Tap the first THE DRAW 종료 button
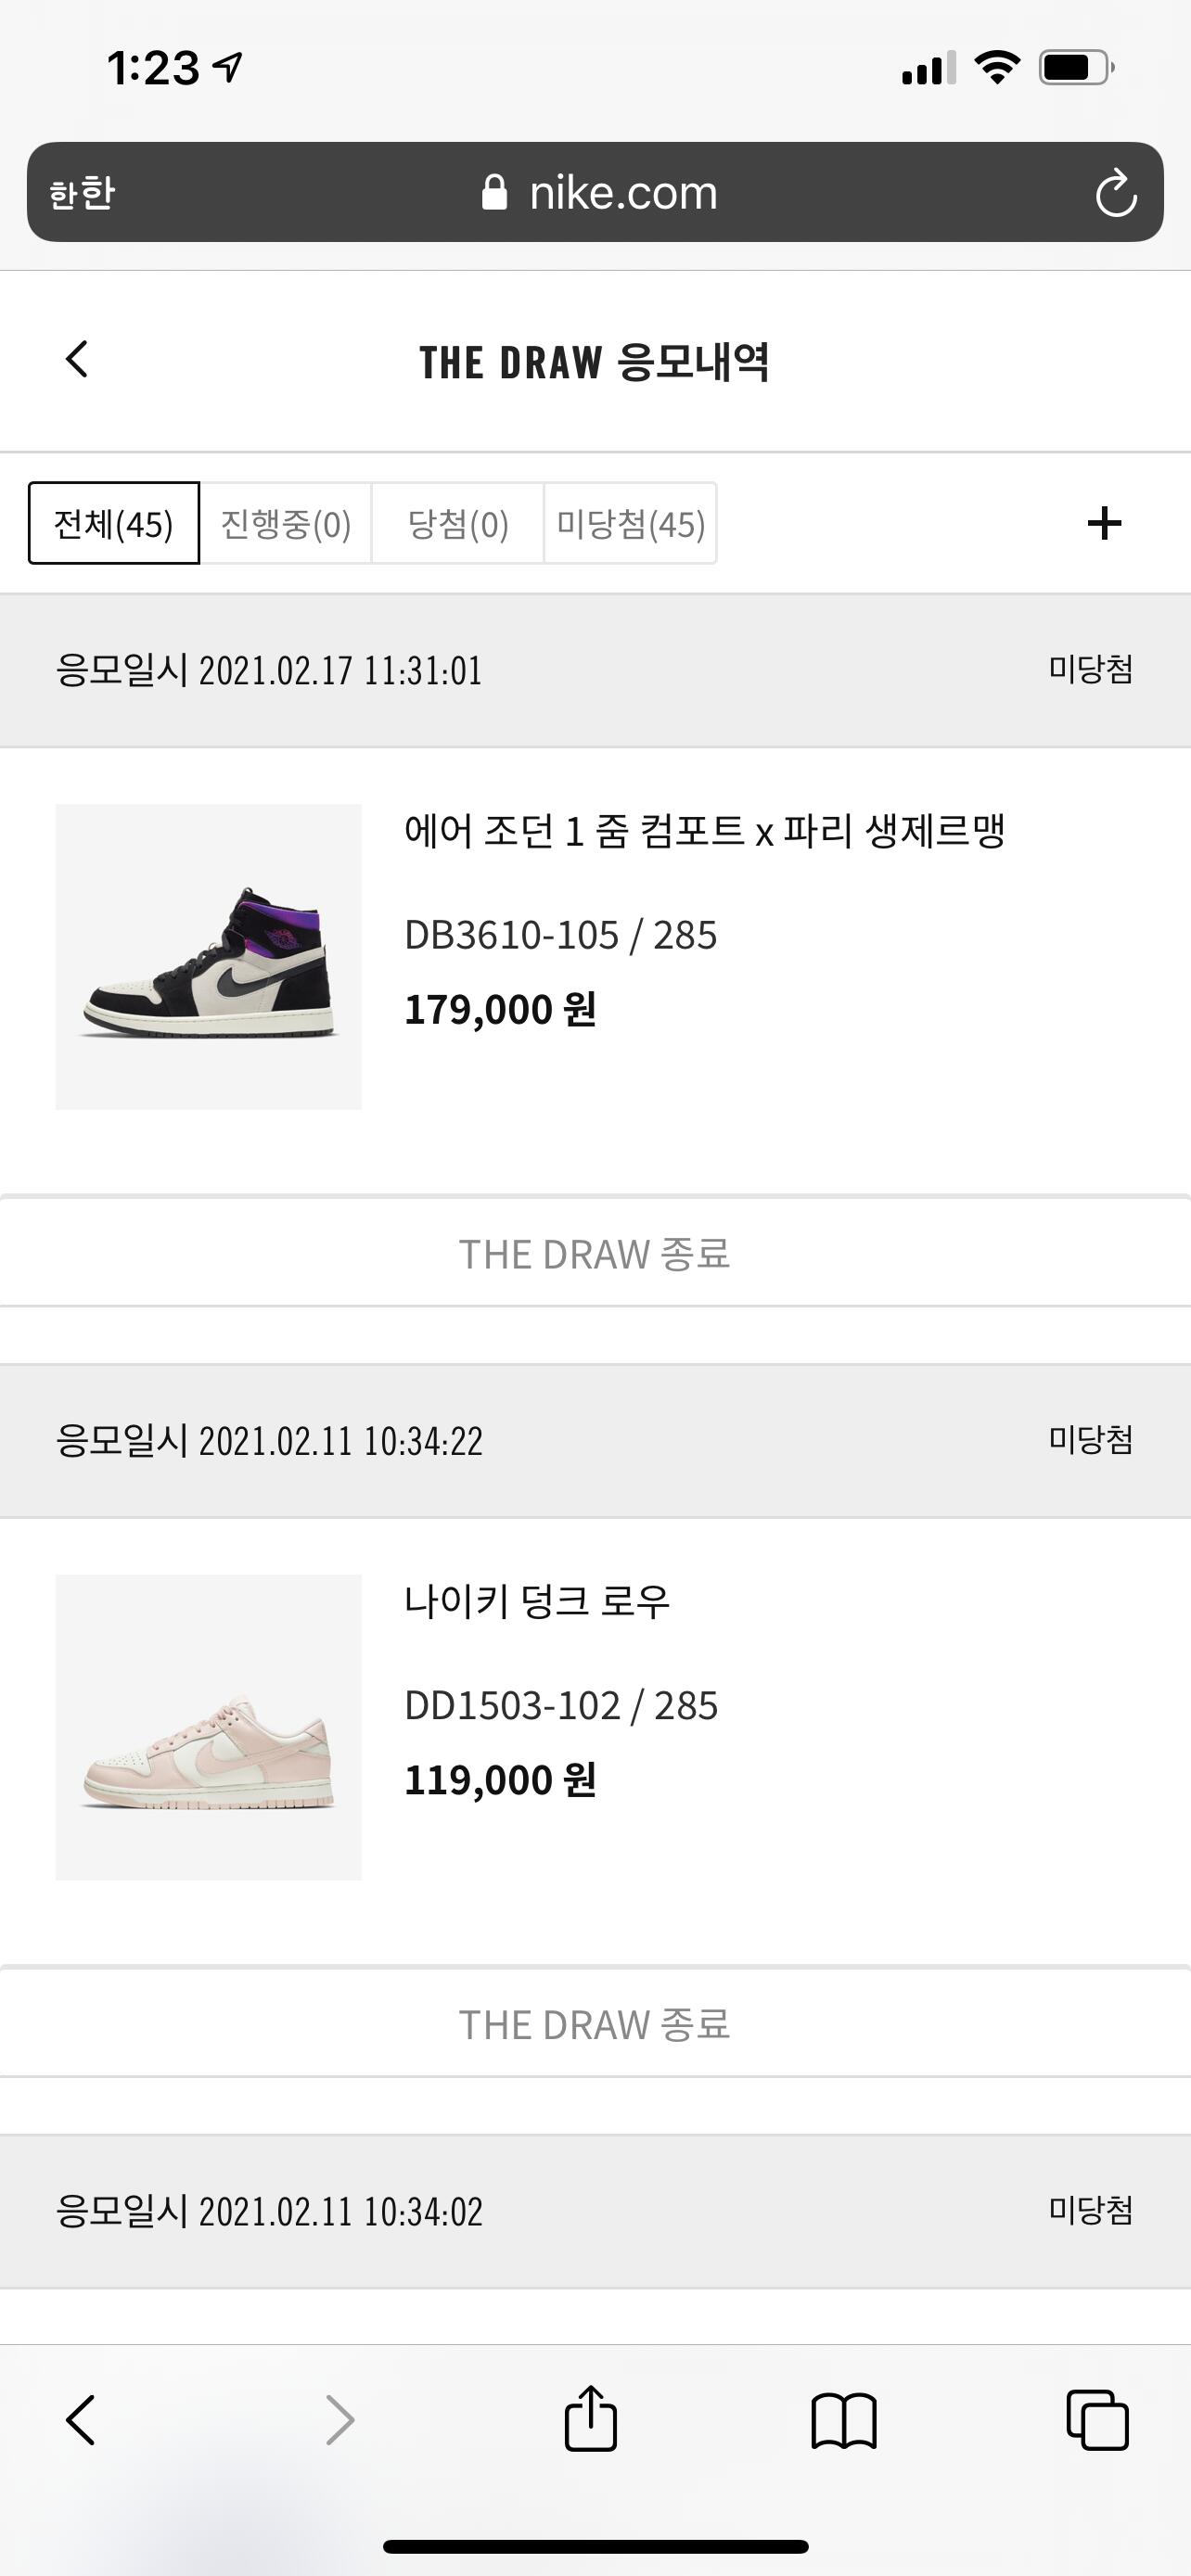The image size is (1191, 2576). coord(595,1253)
